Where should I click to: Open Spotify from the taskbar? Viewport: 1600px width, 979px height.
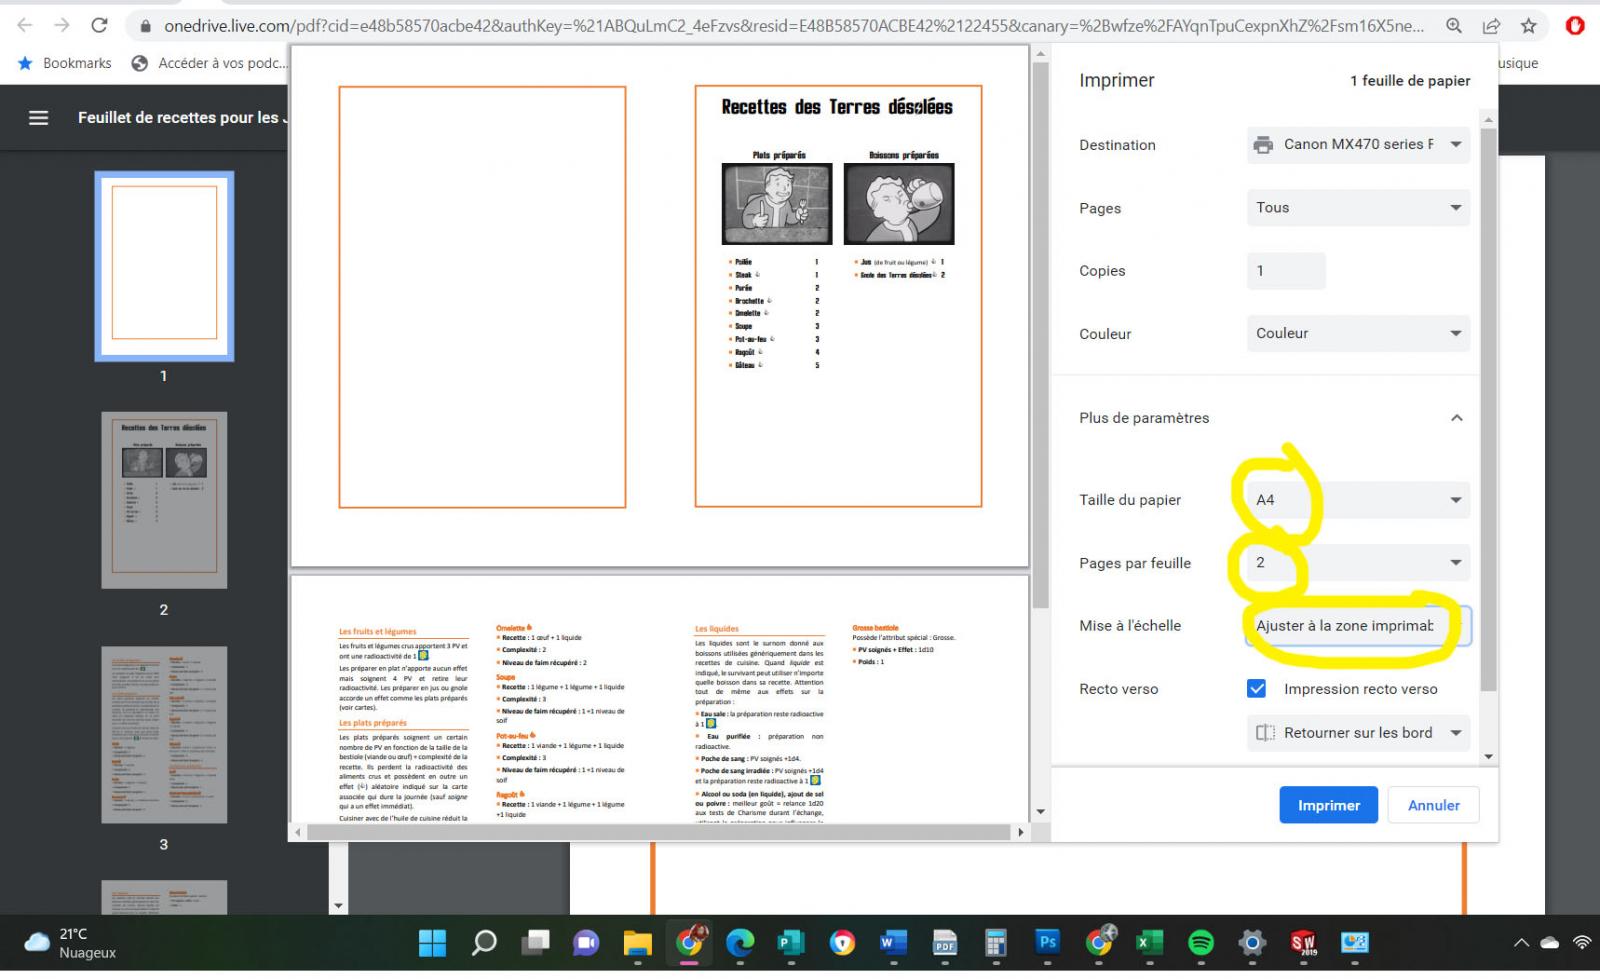1200,942
